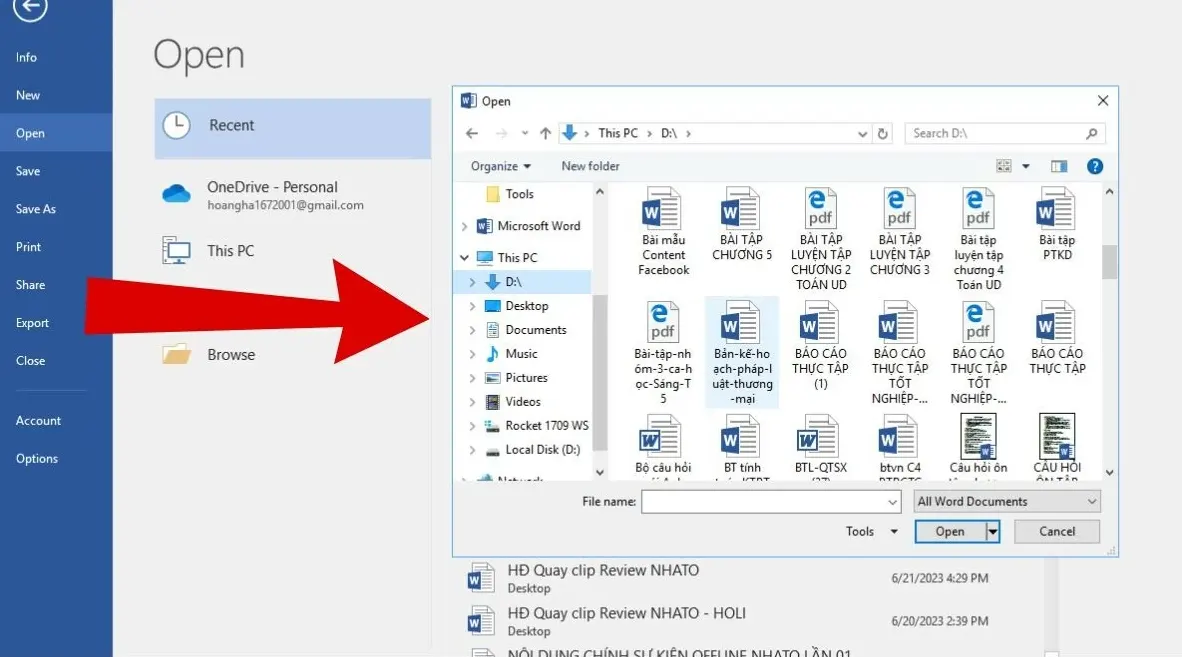This screenshot has height=657, width=1182.
Task: Select Desktop in the navigation tree
Action: [517, 306]
